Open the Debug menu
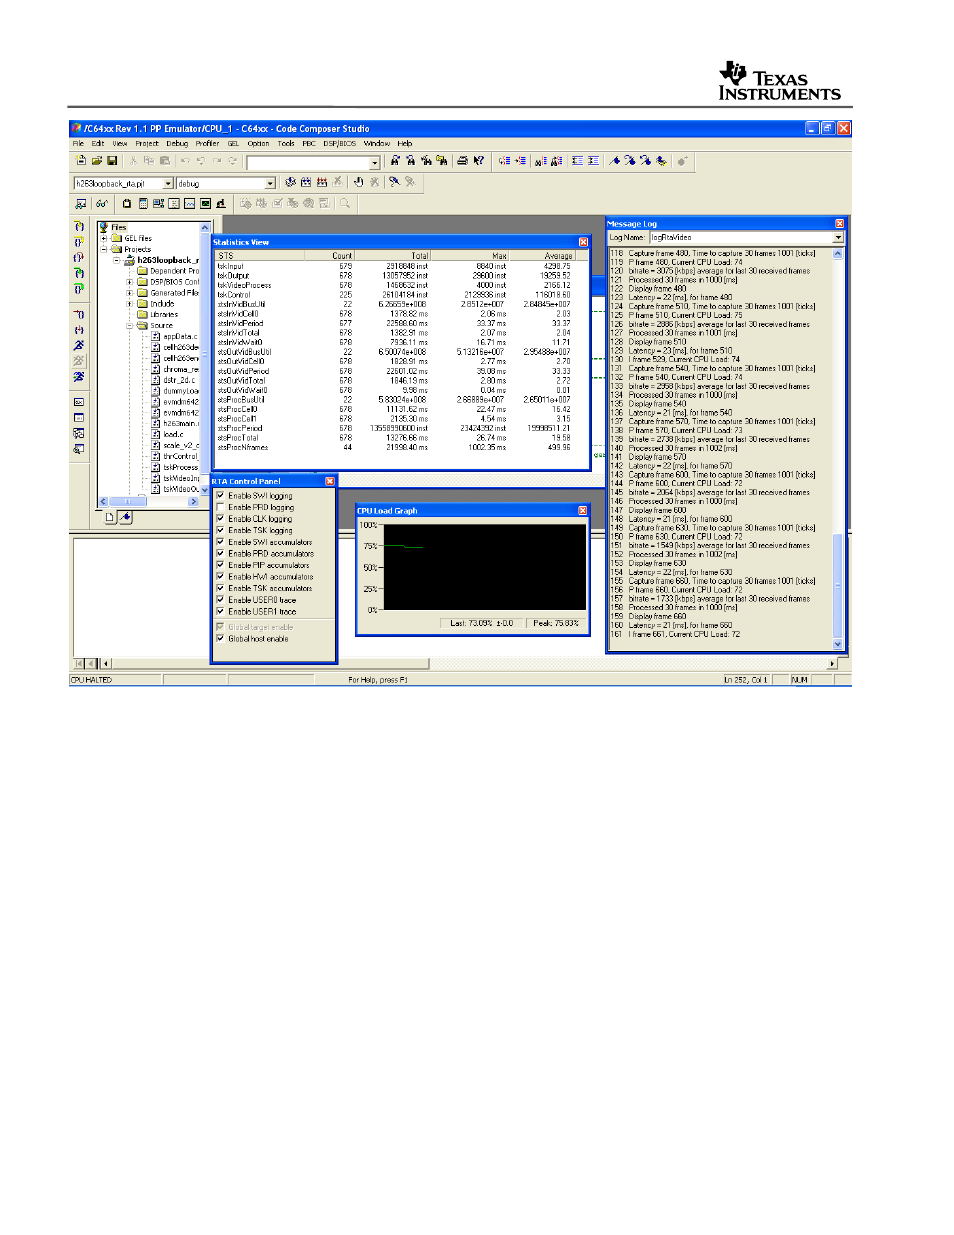954x1235 pixels. pyautogui.click(x=177, y=143)
